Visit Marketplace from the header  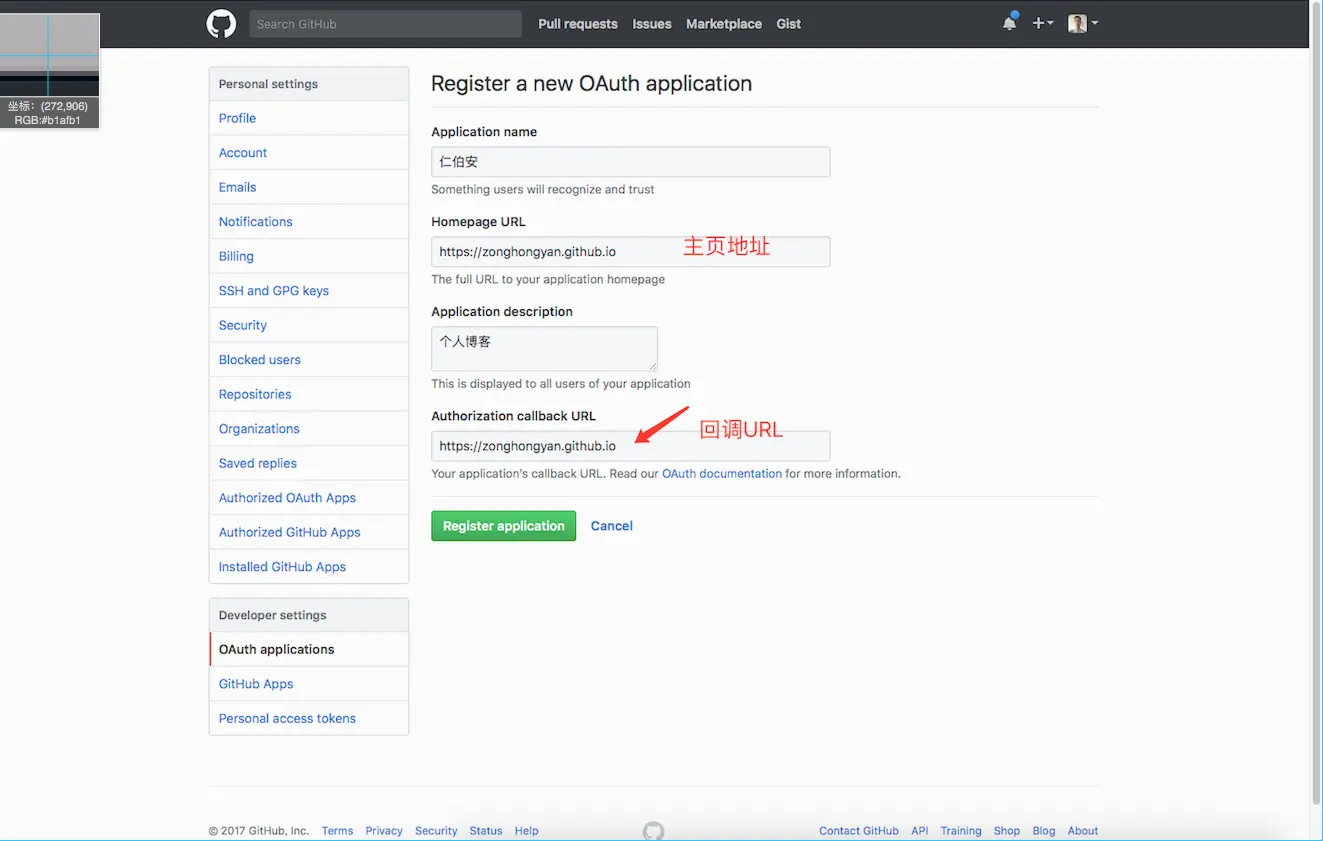tap(724, 24)
